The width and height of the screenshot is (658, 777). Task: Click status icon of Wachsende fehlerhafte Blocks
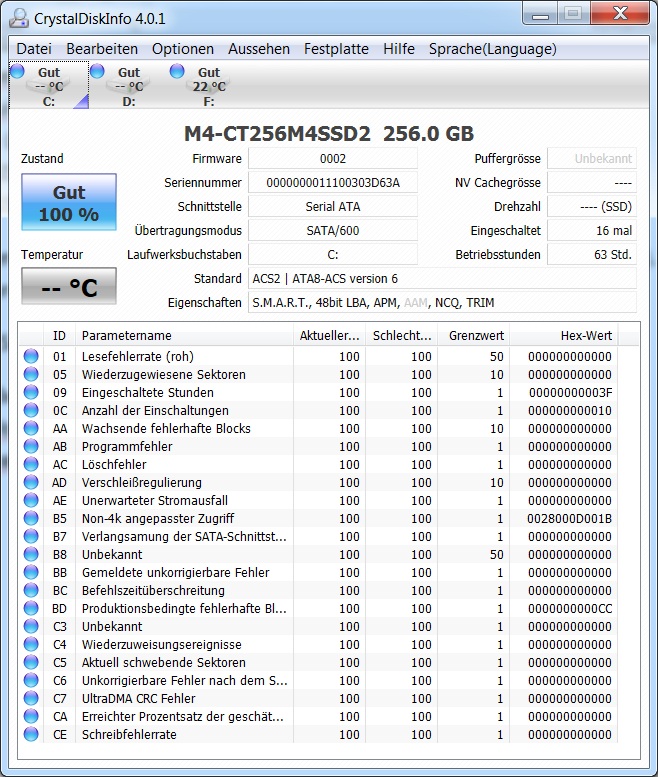click(31, 428)
